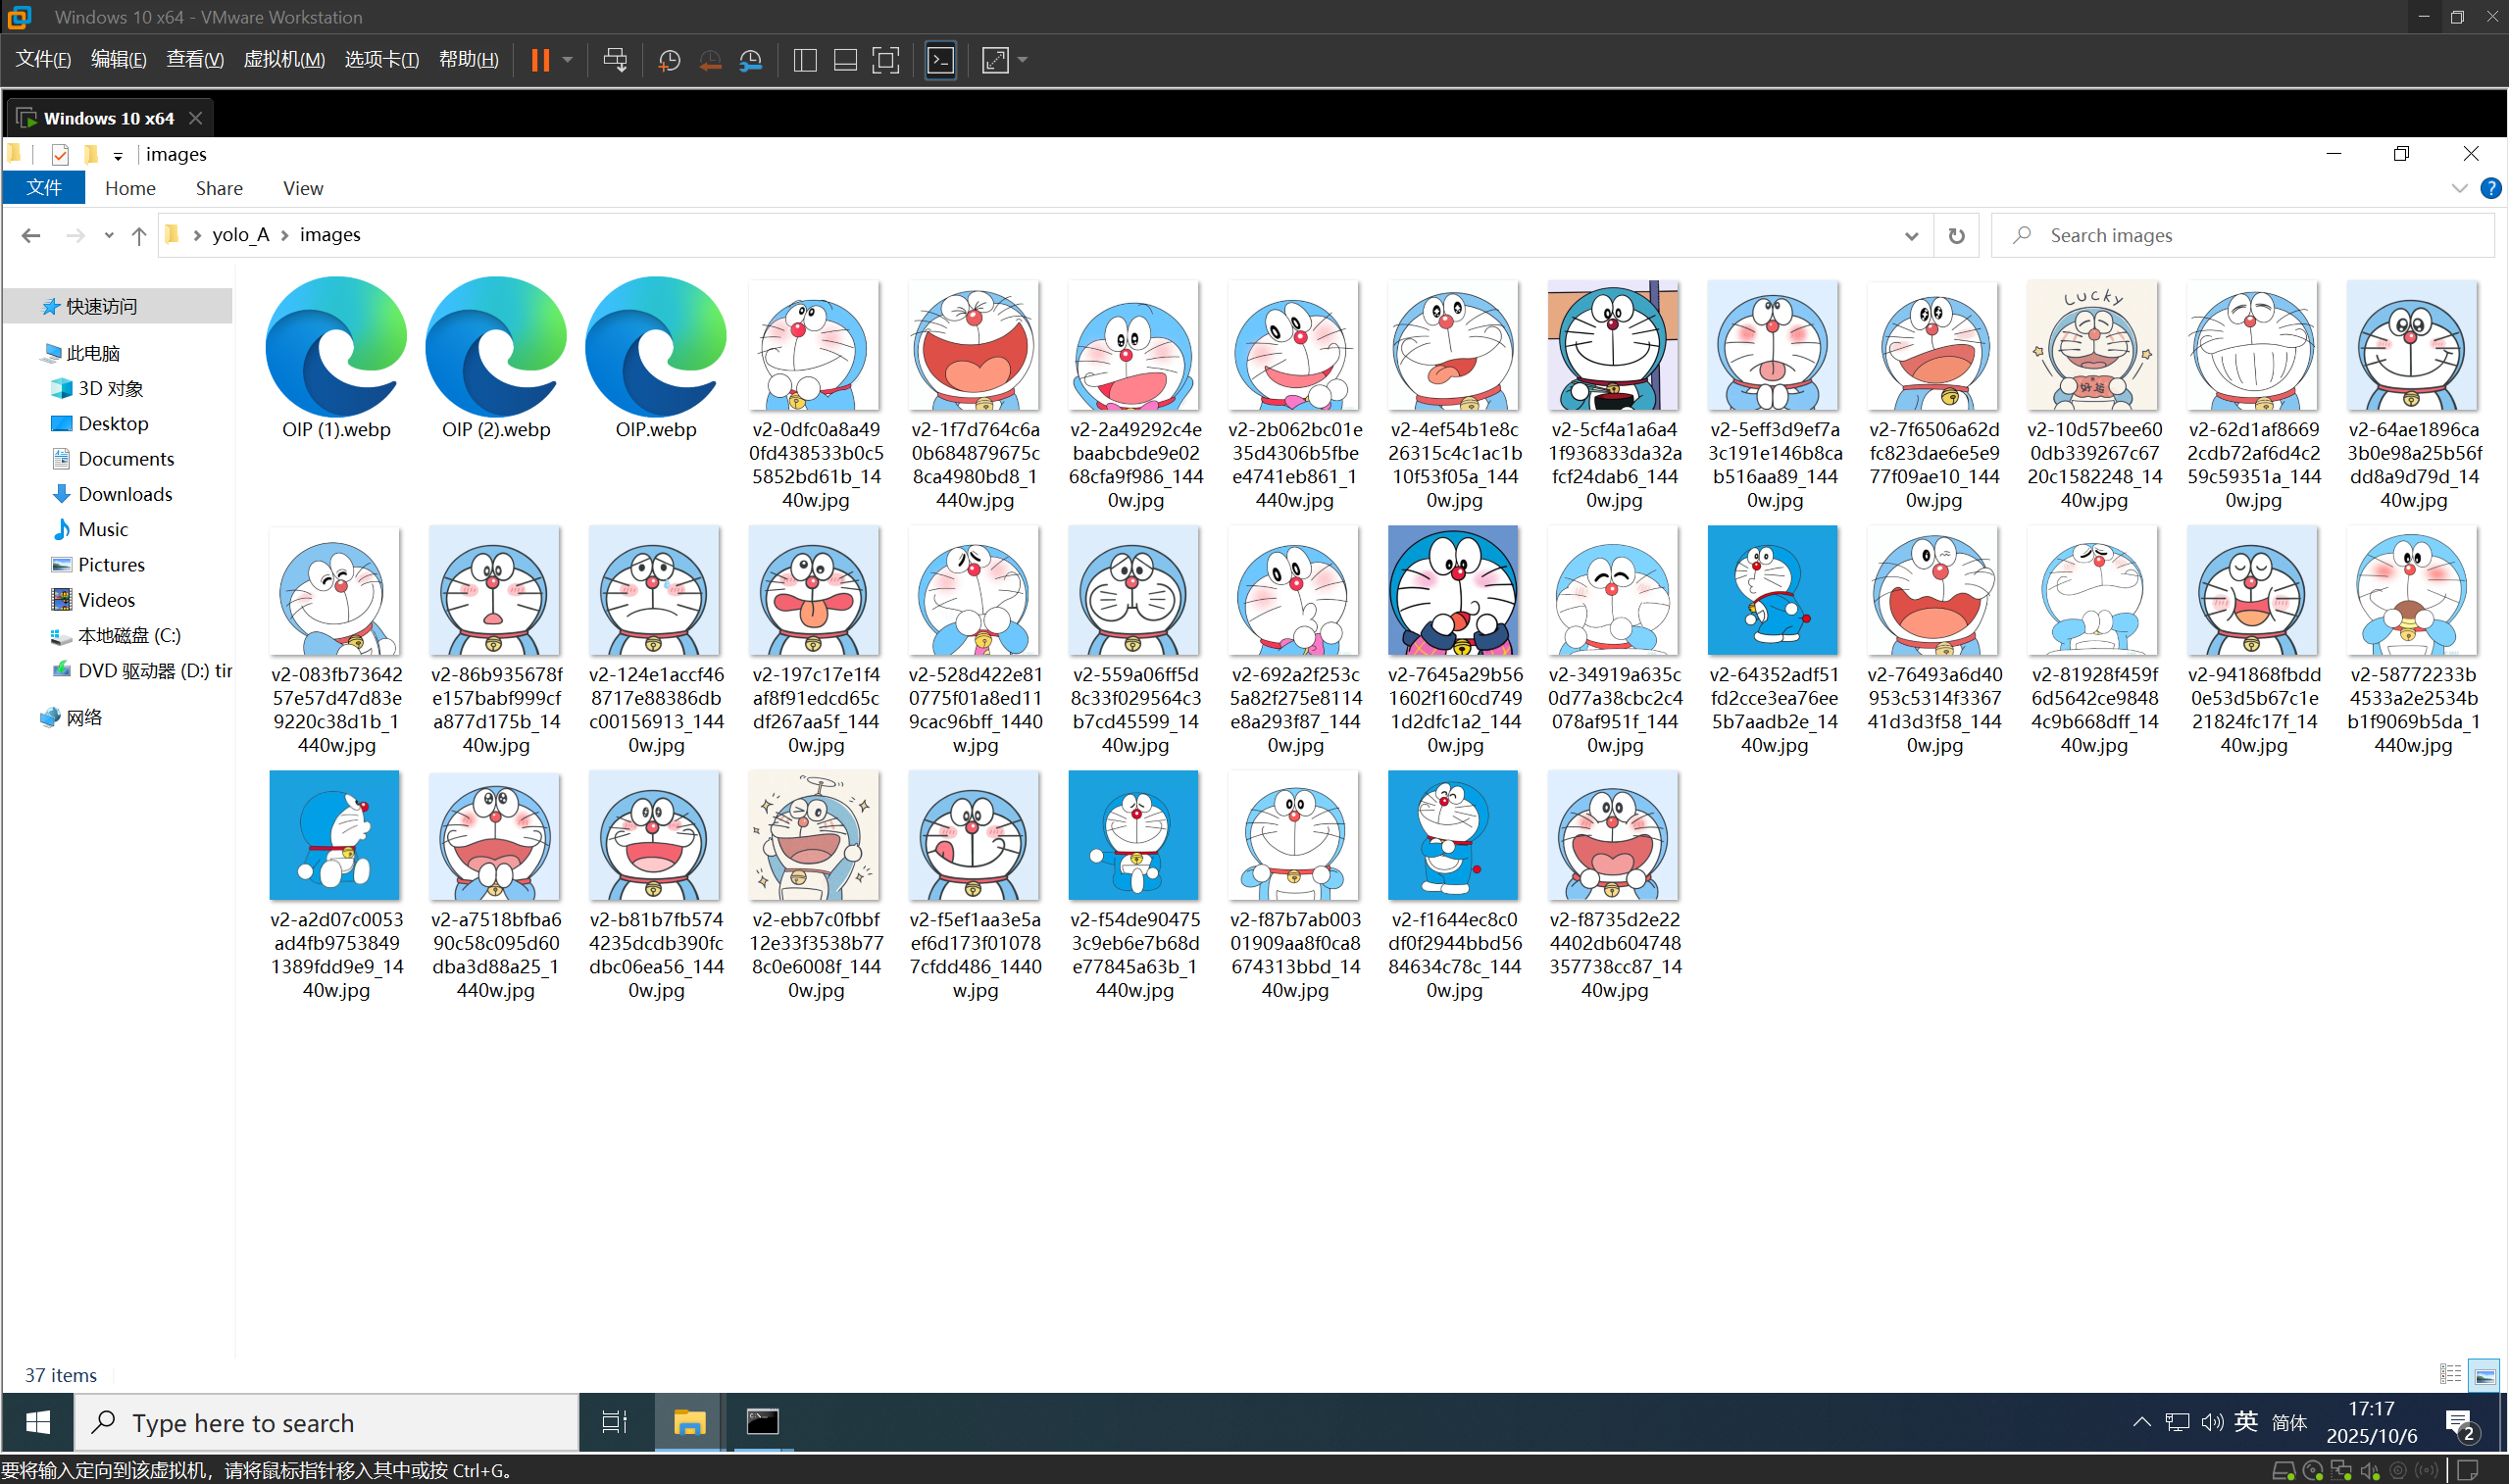
Task: Switch to details list view in status bar
Action: coord(2450,1375)
